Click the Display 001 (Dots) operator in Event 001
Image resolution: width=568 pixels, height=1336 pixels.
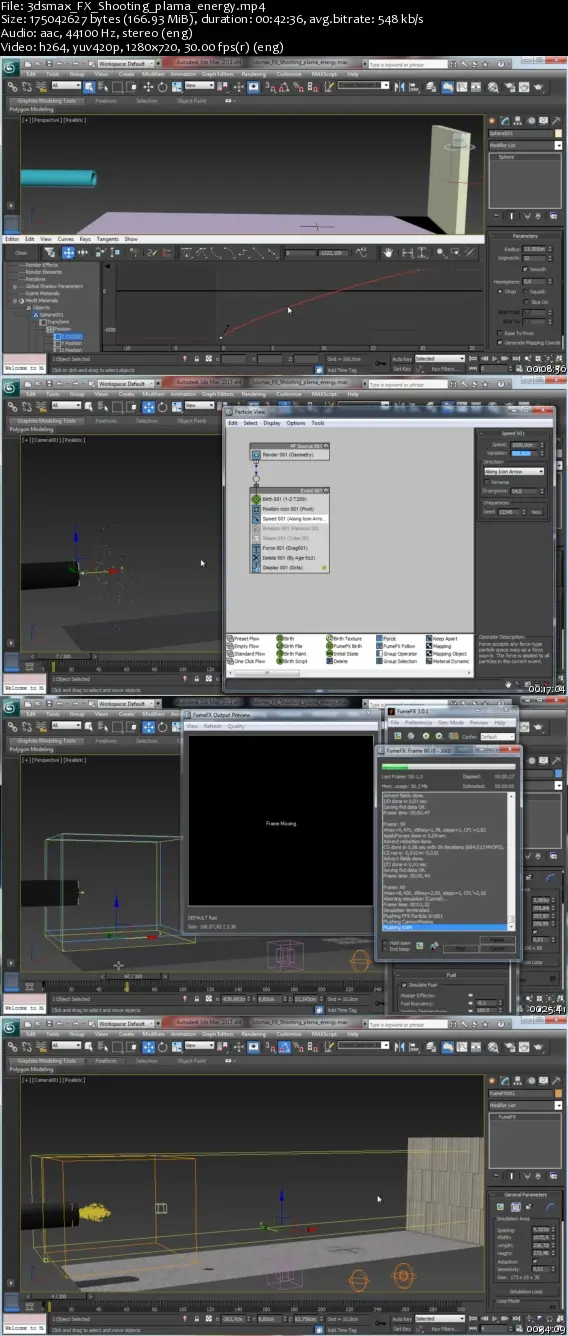(290, 568)
